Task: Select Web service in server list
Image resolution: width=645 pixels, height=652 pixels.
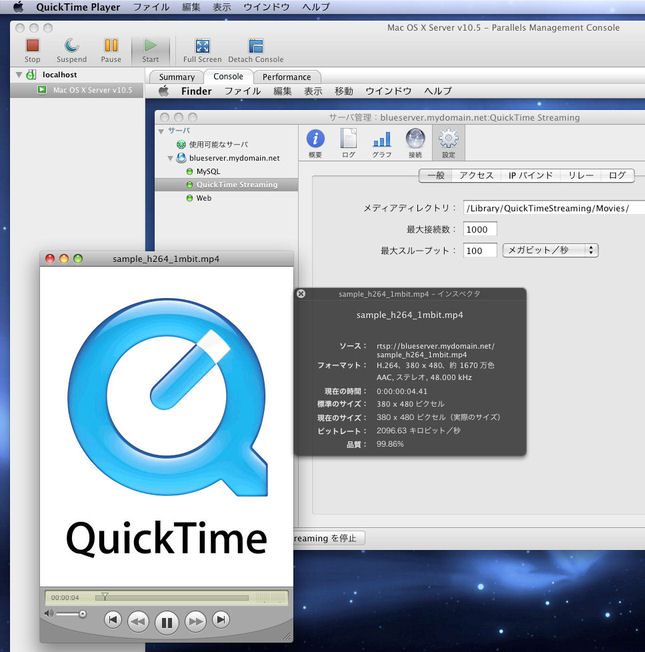Action: 204,198
